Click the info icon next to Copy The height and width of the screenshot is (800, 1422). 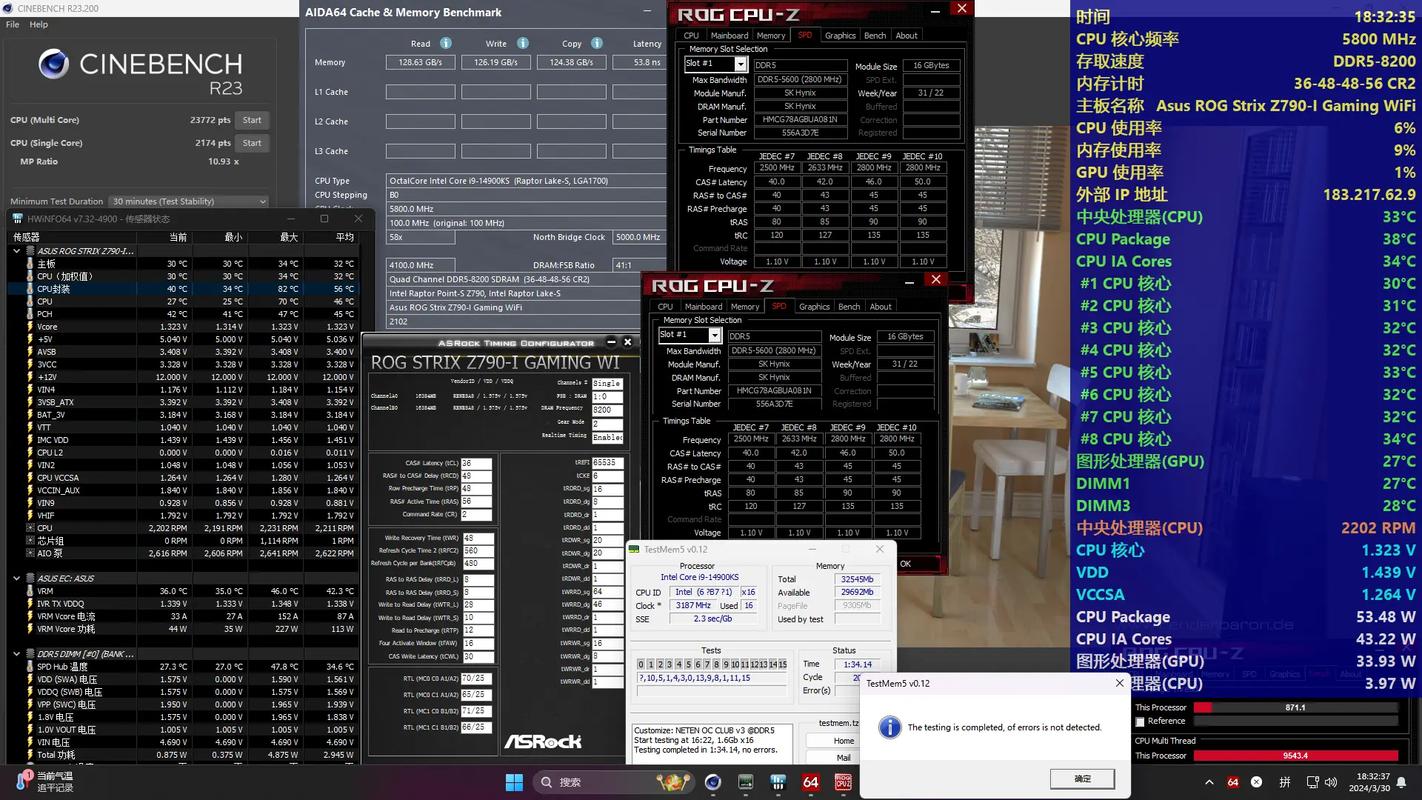coord(596,43)
